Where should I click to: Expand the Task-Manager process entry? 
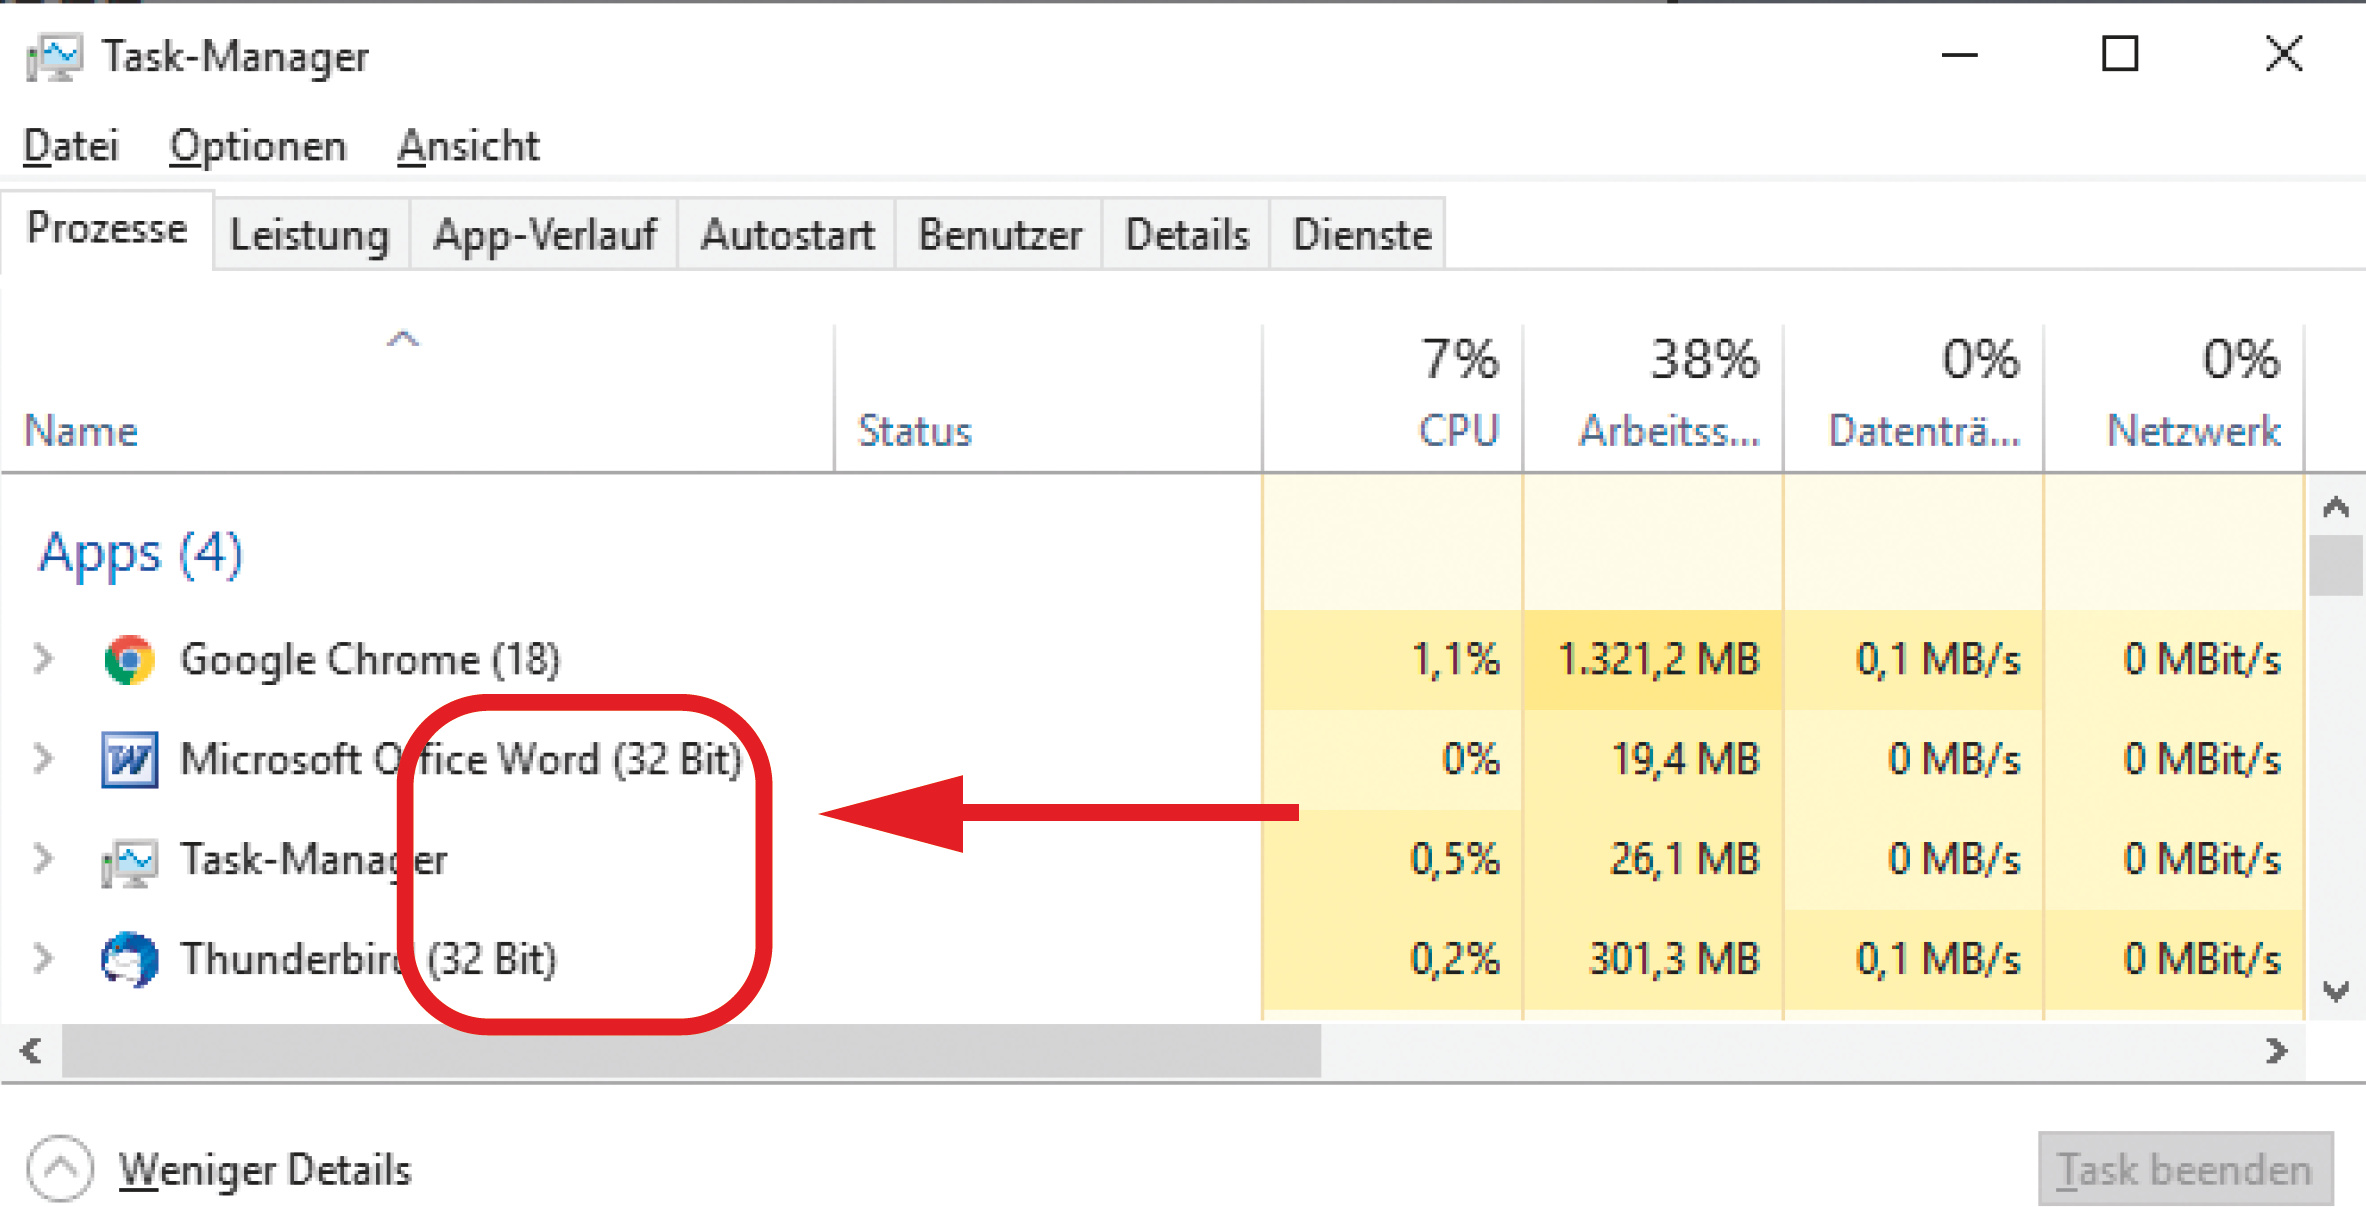(43, 859)
